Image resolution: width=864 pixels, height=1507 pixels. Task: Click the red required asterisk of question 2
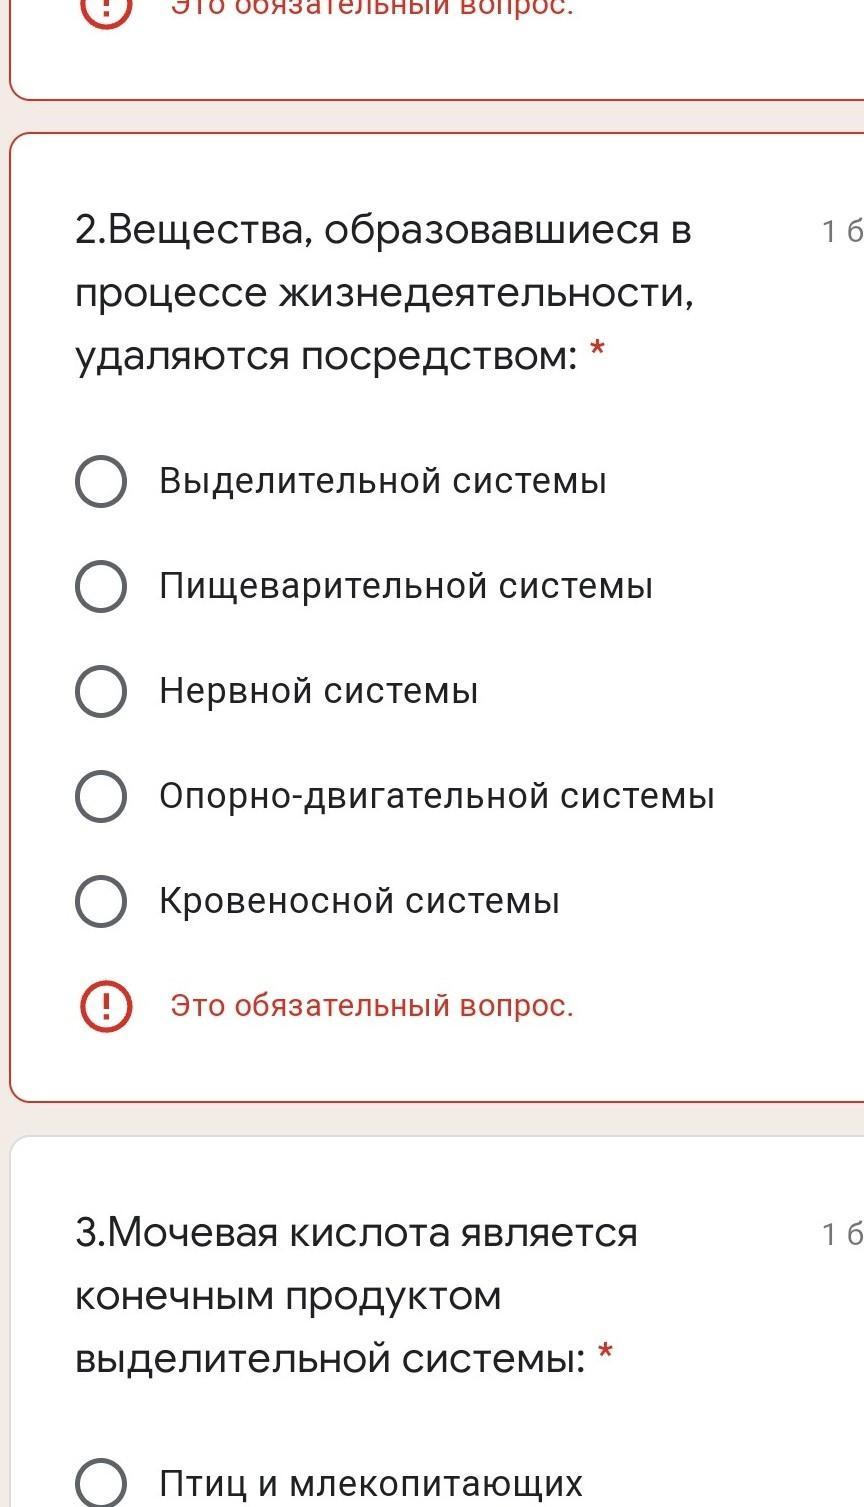click(x=598, y=351)
